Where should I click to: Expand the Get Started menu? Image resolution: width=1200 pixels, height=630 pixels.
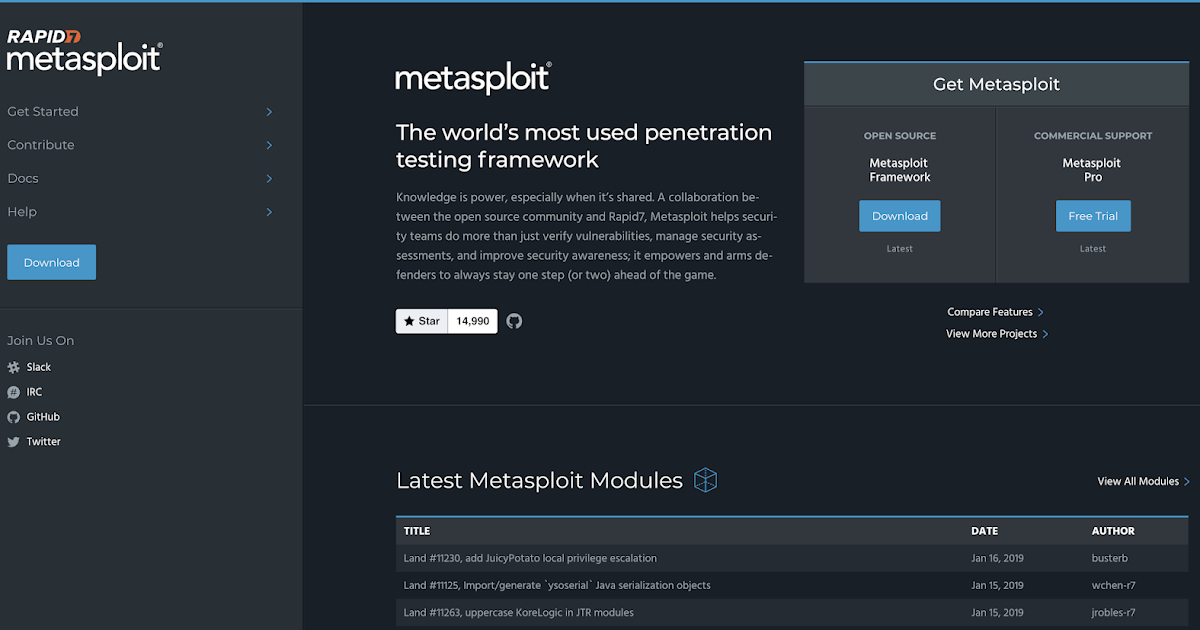pyautogui.click(x=268, y=112)
